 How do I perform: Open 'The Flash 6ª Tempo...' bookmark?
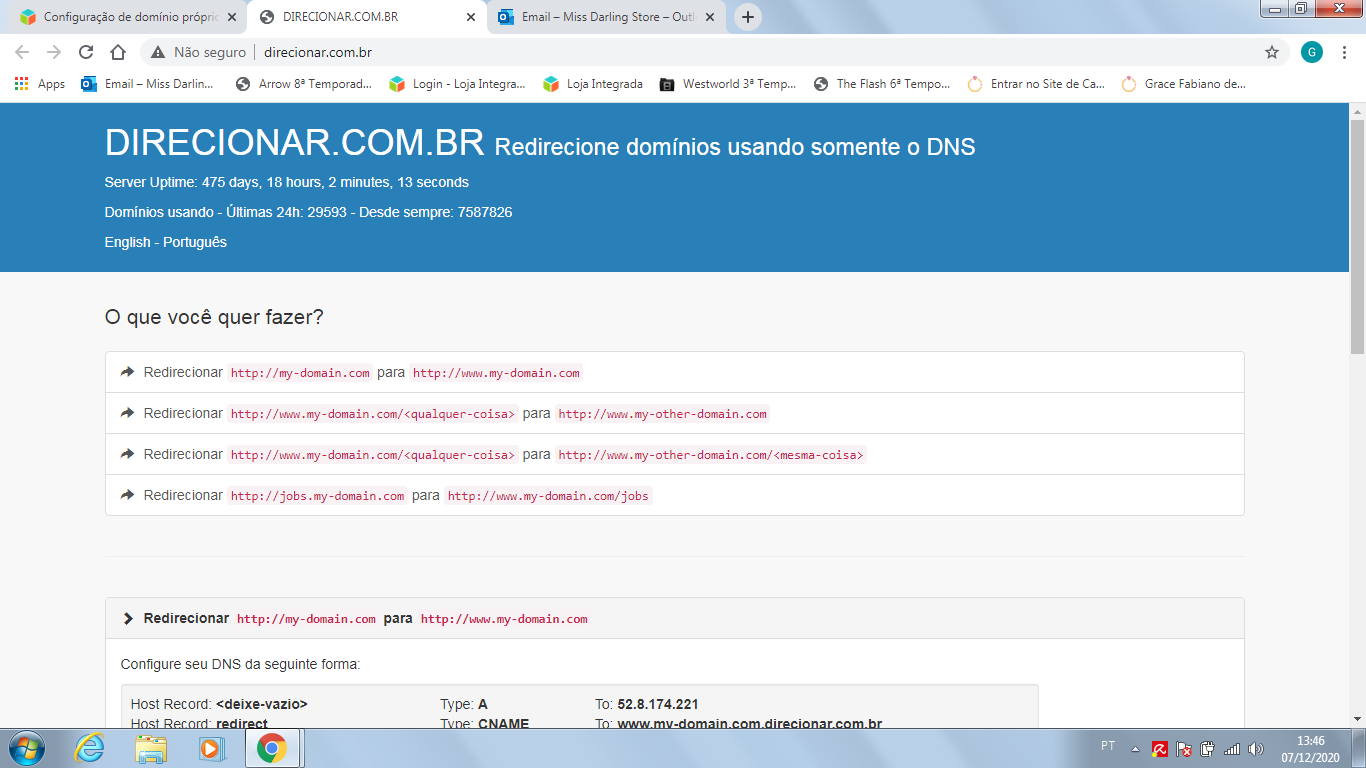click(883, 84)
